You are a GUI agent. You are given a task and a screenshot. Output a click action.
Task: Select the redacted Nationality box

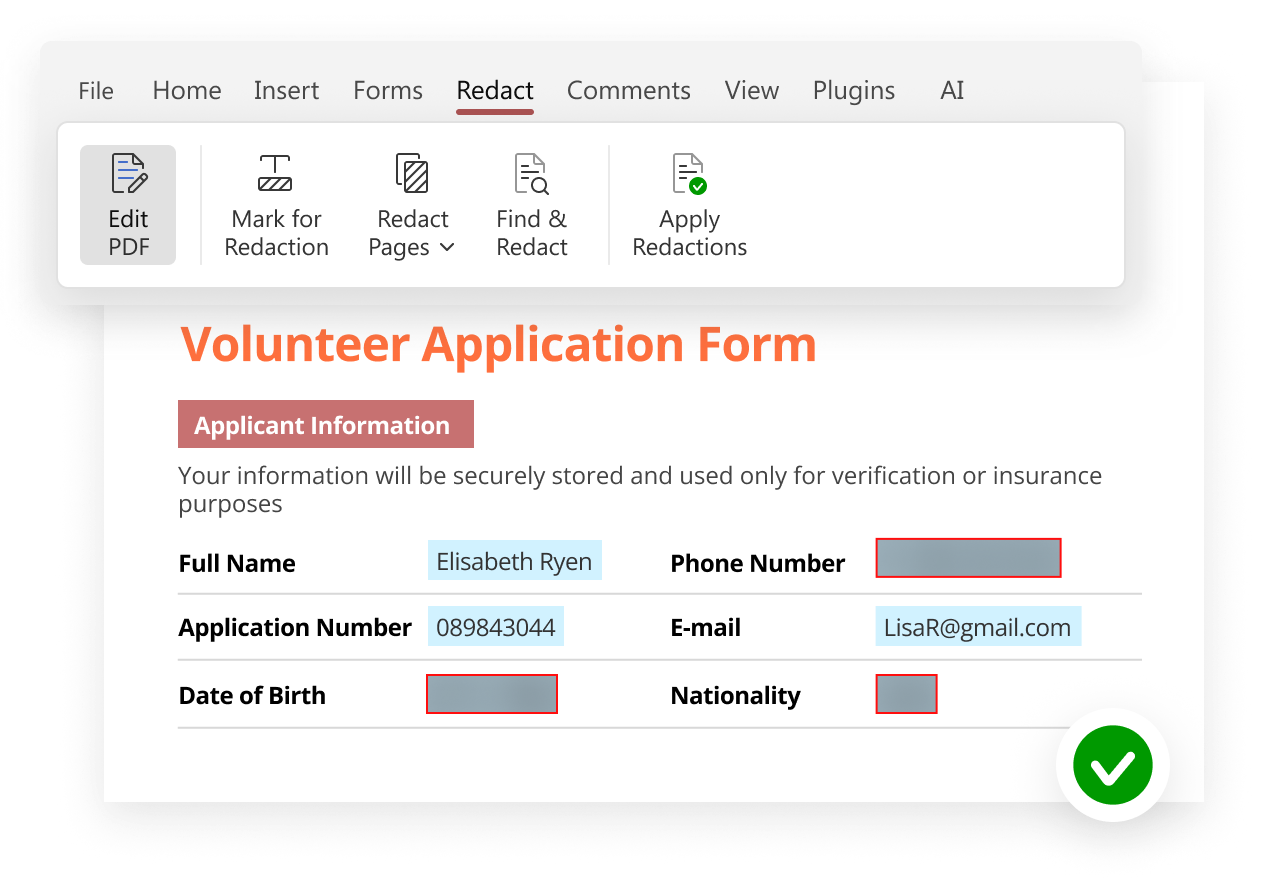coord(906,694)
